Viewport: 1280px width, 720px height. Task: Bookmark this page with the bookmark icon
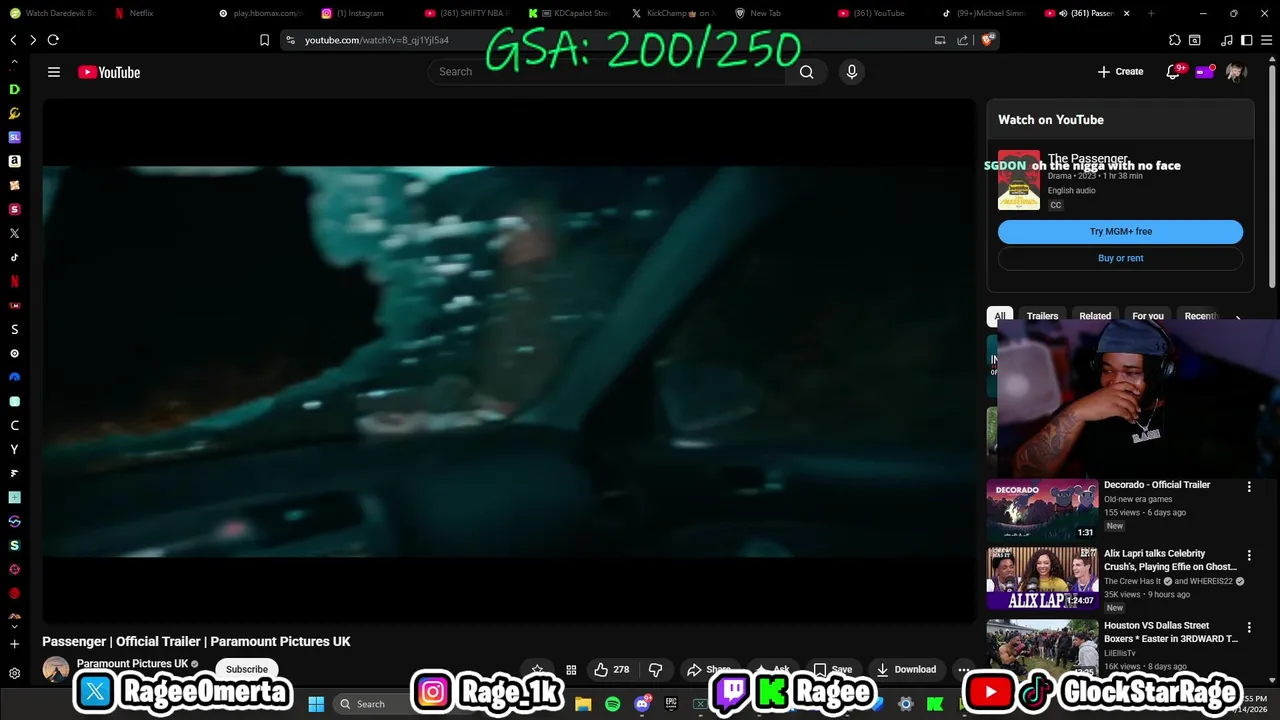point(264,40)
